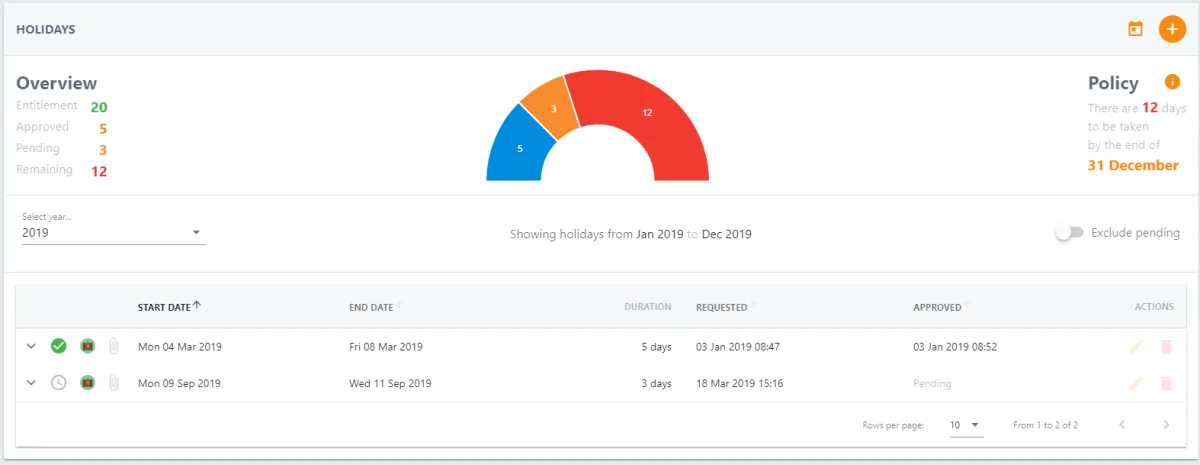This screenshot has width=1200, height=465.
Task: Click the '31 December' policy date
Action: click(x=1133, y=166)
